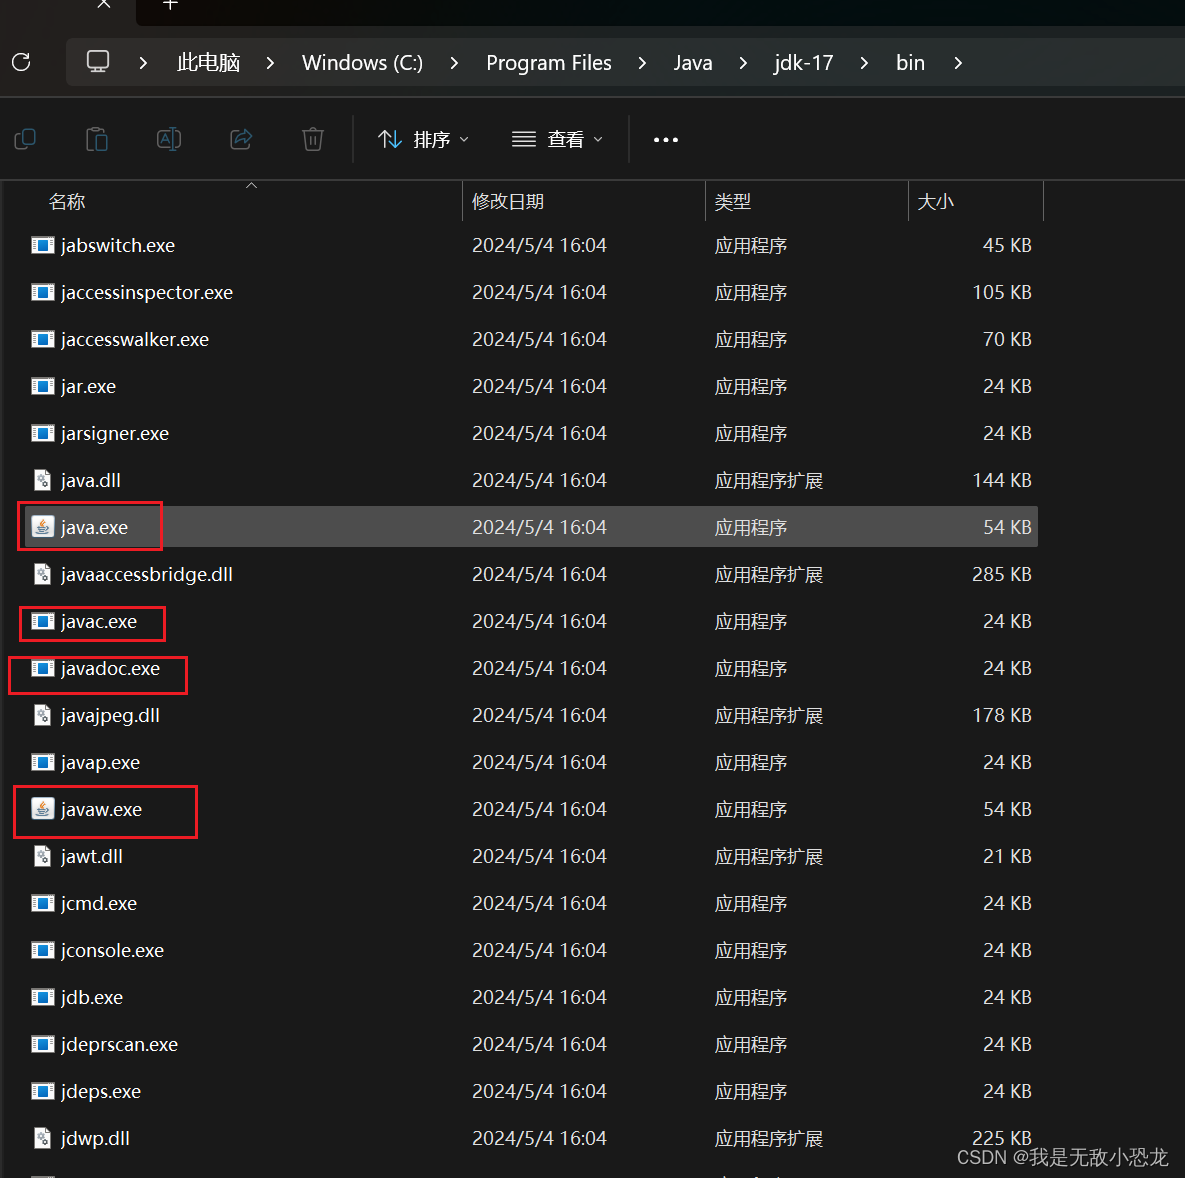This screenshot has height=1178, width=1185.
Task: Expand chevron after bin breadcrumb
Action: (x=958, y=63)
